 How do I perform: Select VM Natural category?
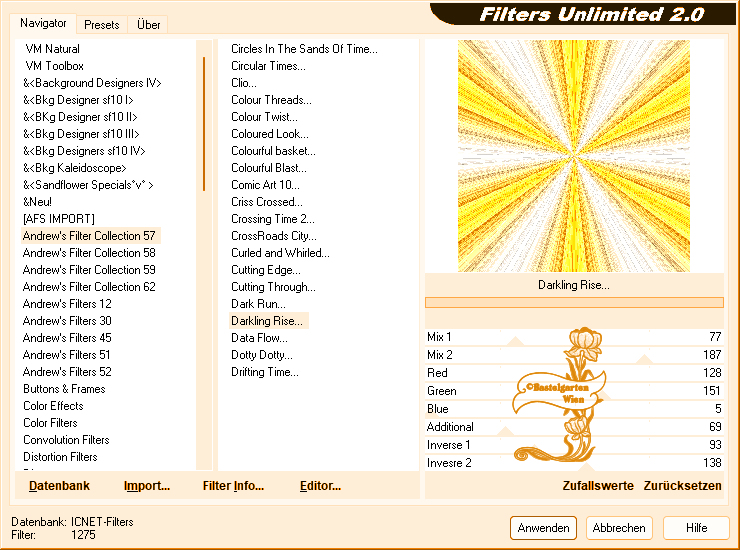52,49
